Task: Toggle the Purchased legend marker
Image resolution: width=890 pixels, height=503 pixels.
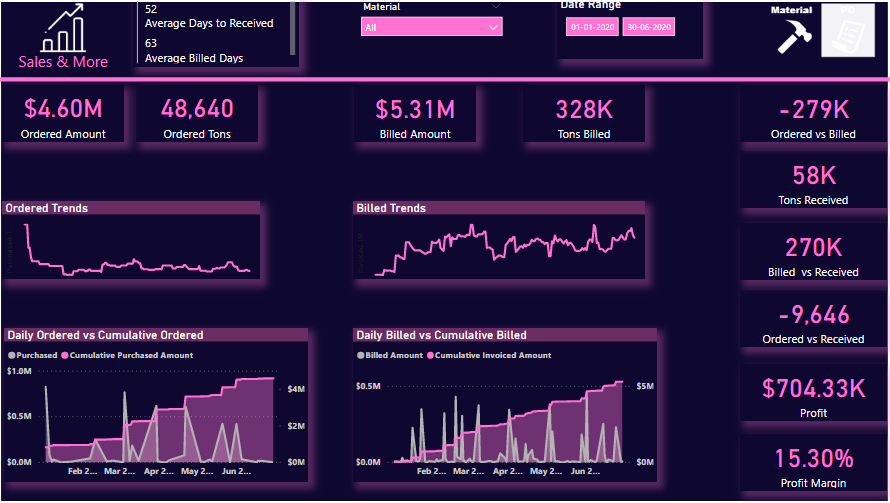Action: point(12,355)
